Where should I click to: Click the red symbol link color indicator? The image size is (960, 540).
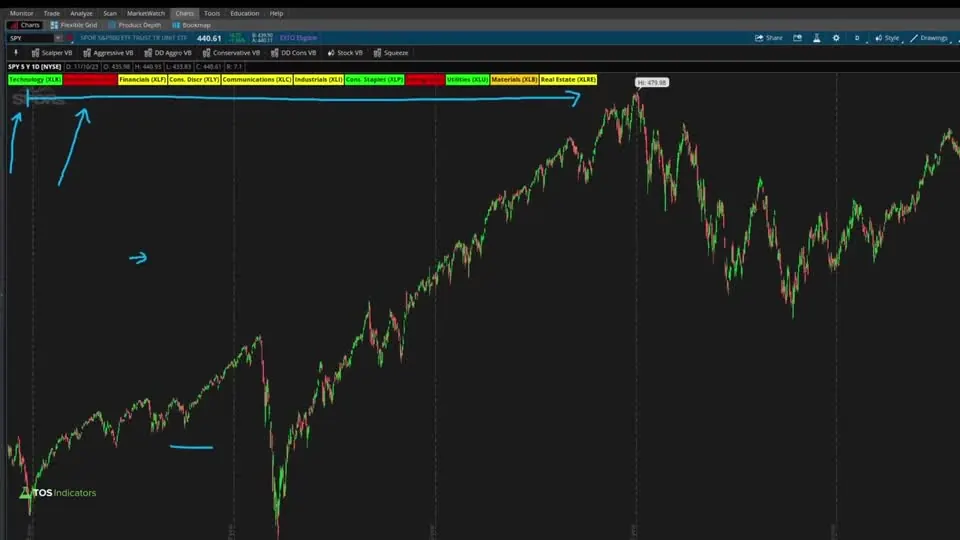point(71,38)
